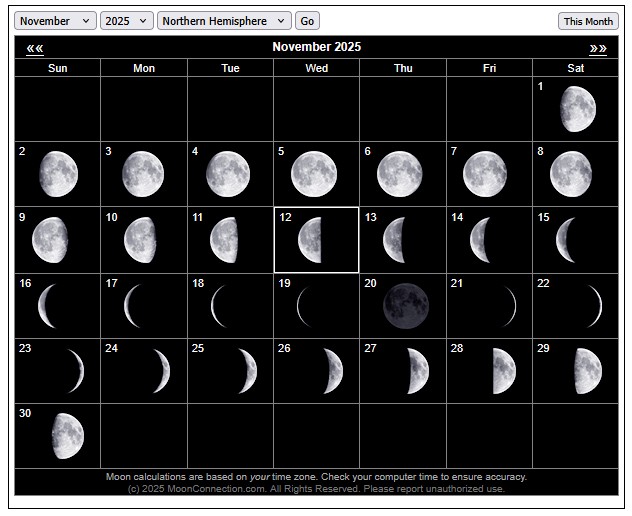The width and height of the screenshot is (632, 516).
Task: Click the waning gibbous moon on November 9
Action: coord(50,240)
